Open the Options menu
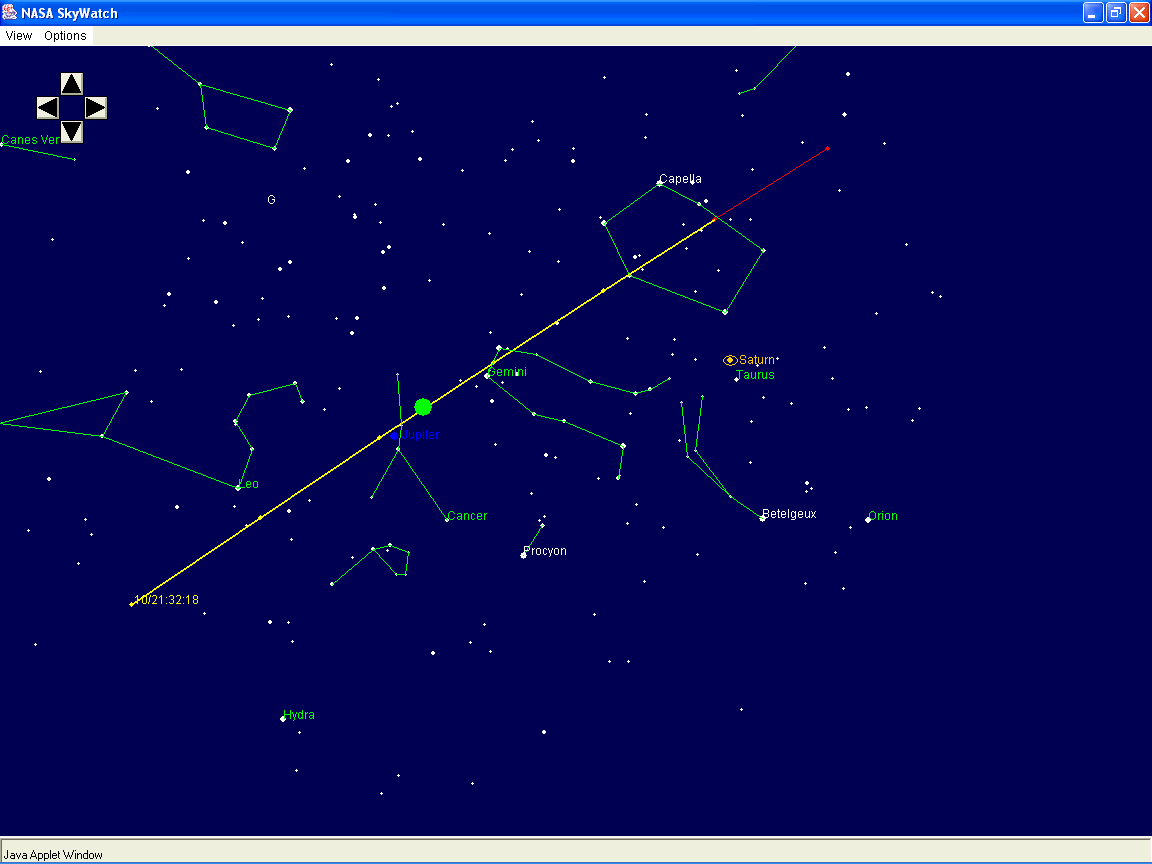This screenshot has width=1152, height=864. (x=66, y=36)
